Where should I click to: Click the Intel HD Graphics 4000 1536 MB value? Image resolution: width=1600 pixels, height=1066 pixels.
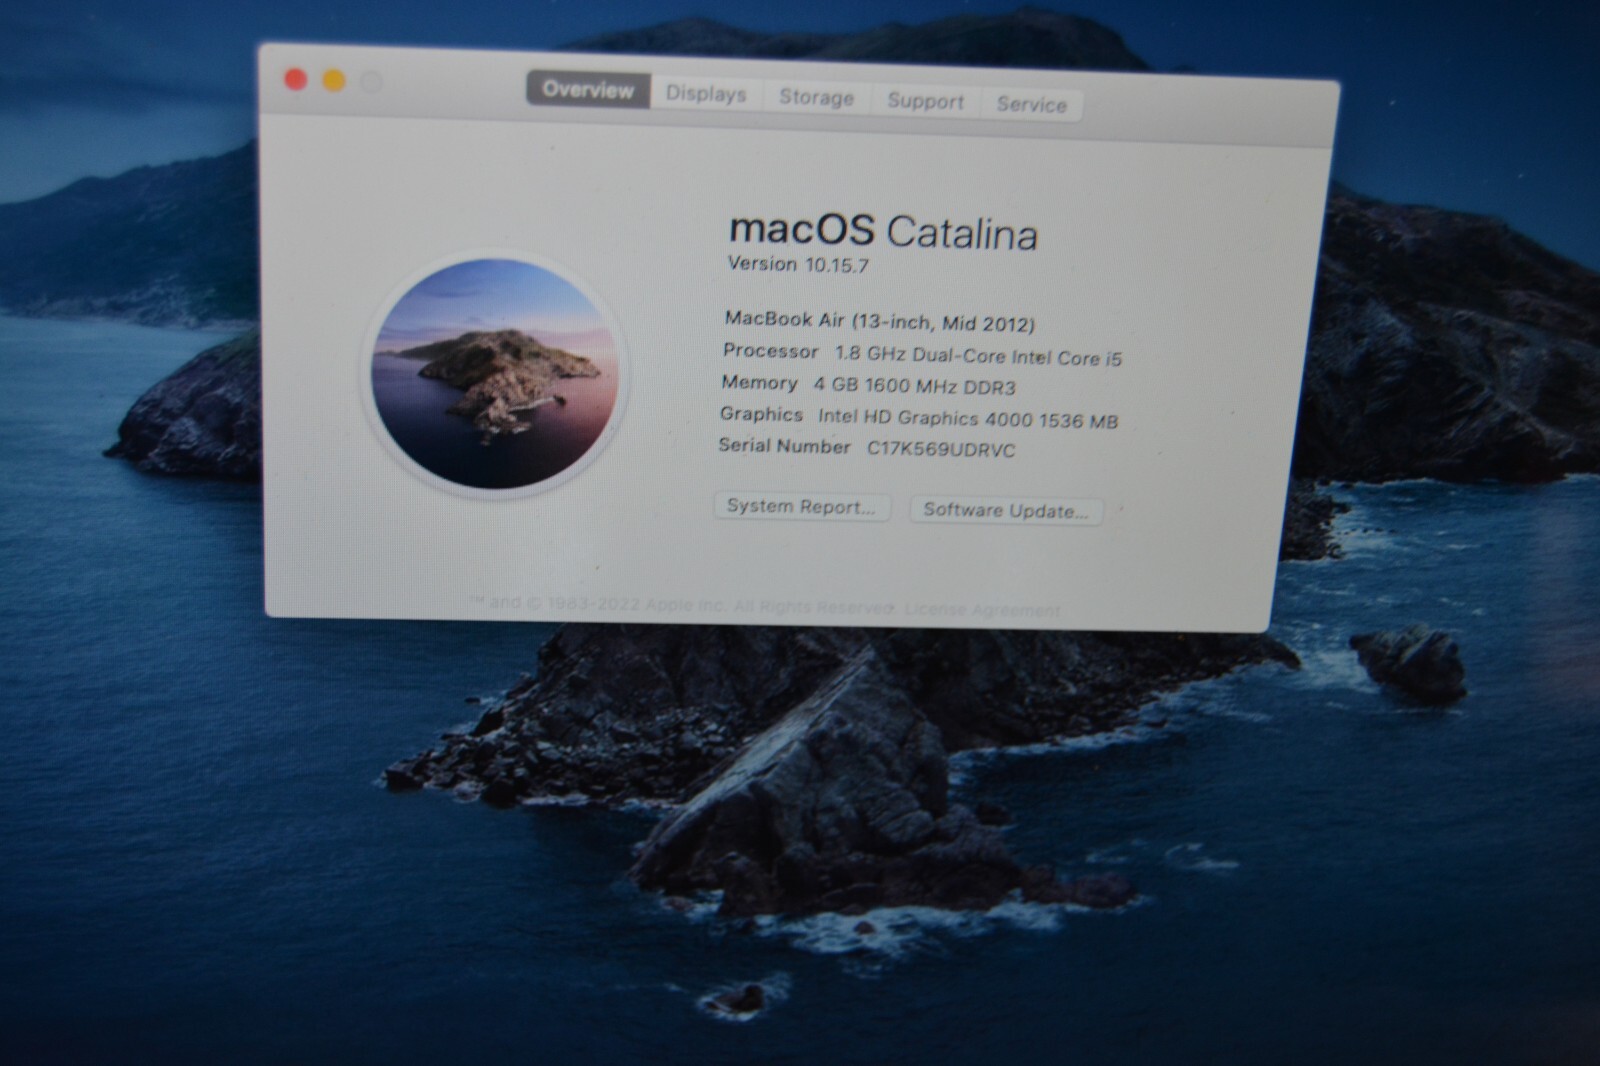point(968,418)
